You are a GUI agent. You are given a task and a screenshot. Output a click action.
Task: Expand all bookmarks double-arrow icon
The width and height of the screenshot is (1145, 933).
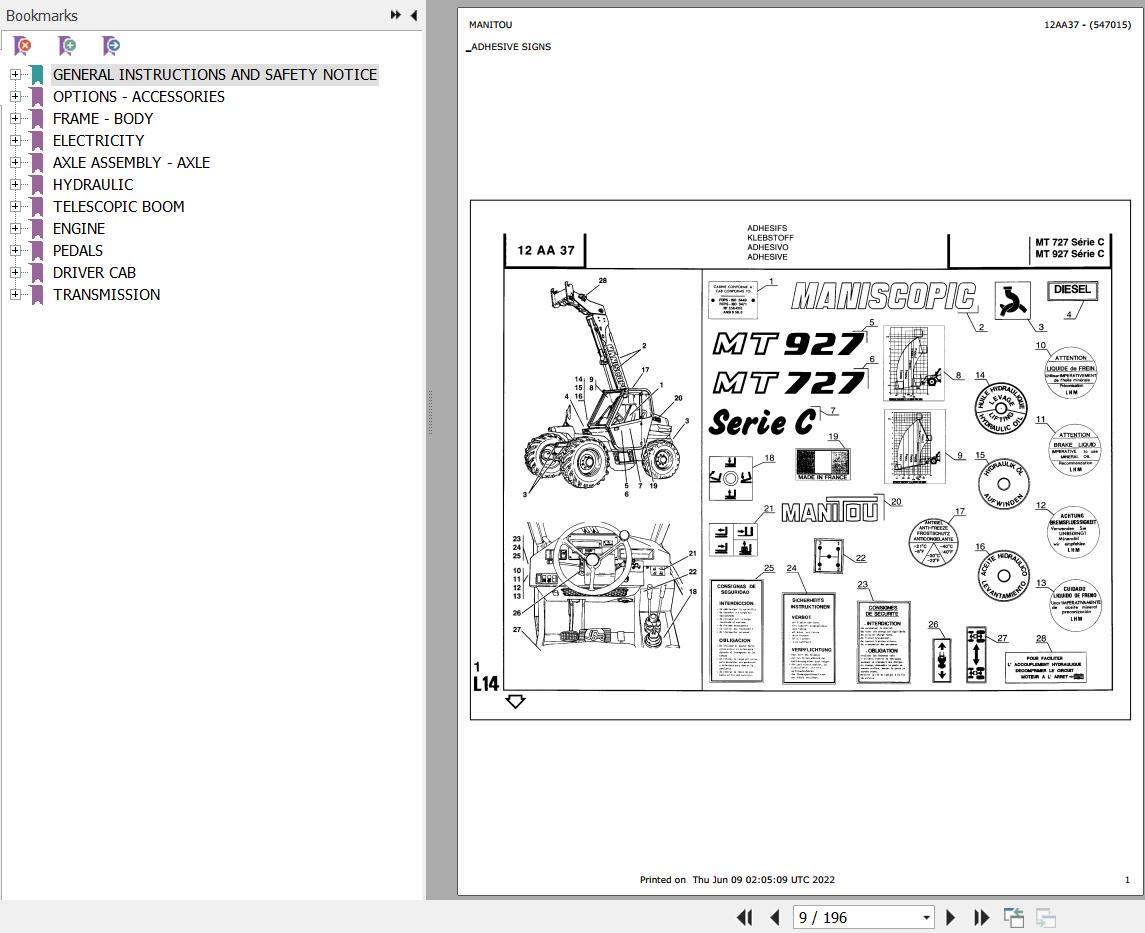click(x=396, y=15)
